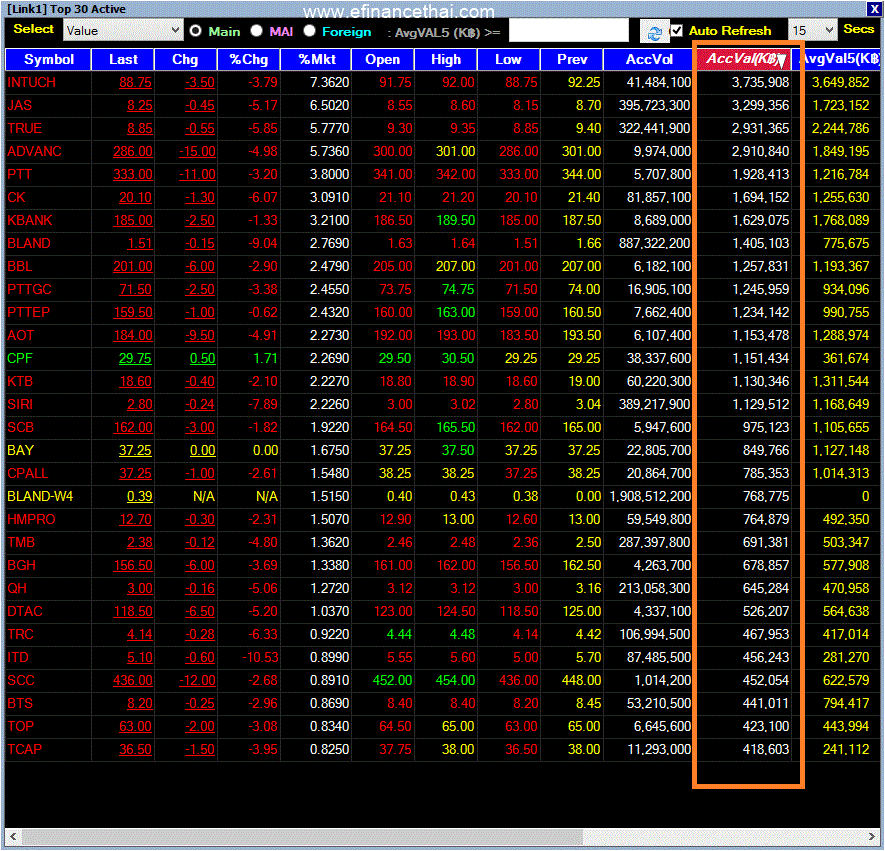Viewport: 885px width, 851px height.
Task: Select the KBANK symbol
Action: coord(29,221)
